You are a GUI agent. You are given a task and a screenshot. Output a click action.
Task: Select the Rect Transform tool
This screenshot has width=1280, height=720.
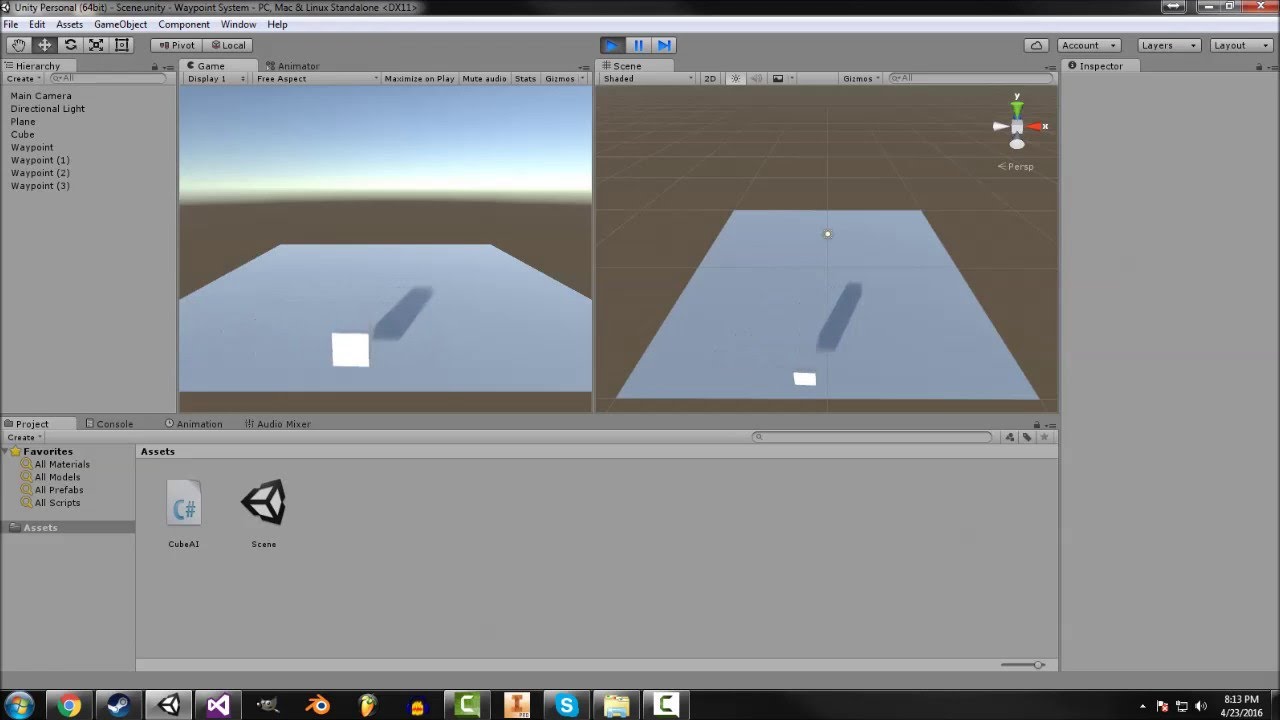click(x=122, y=44)
